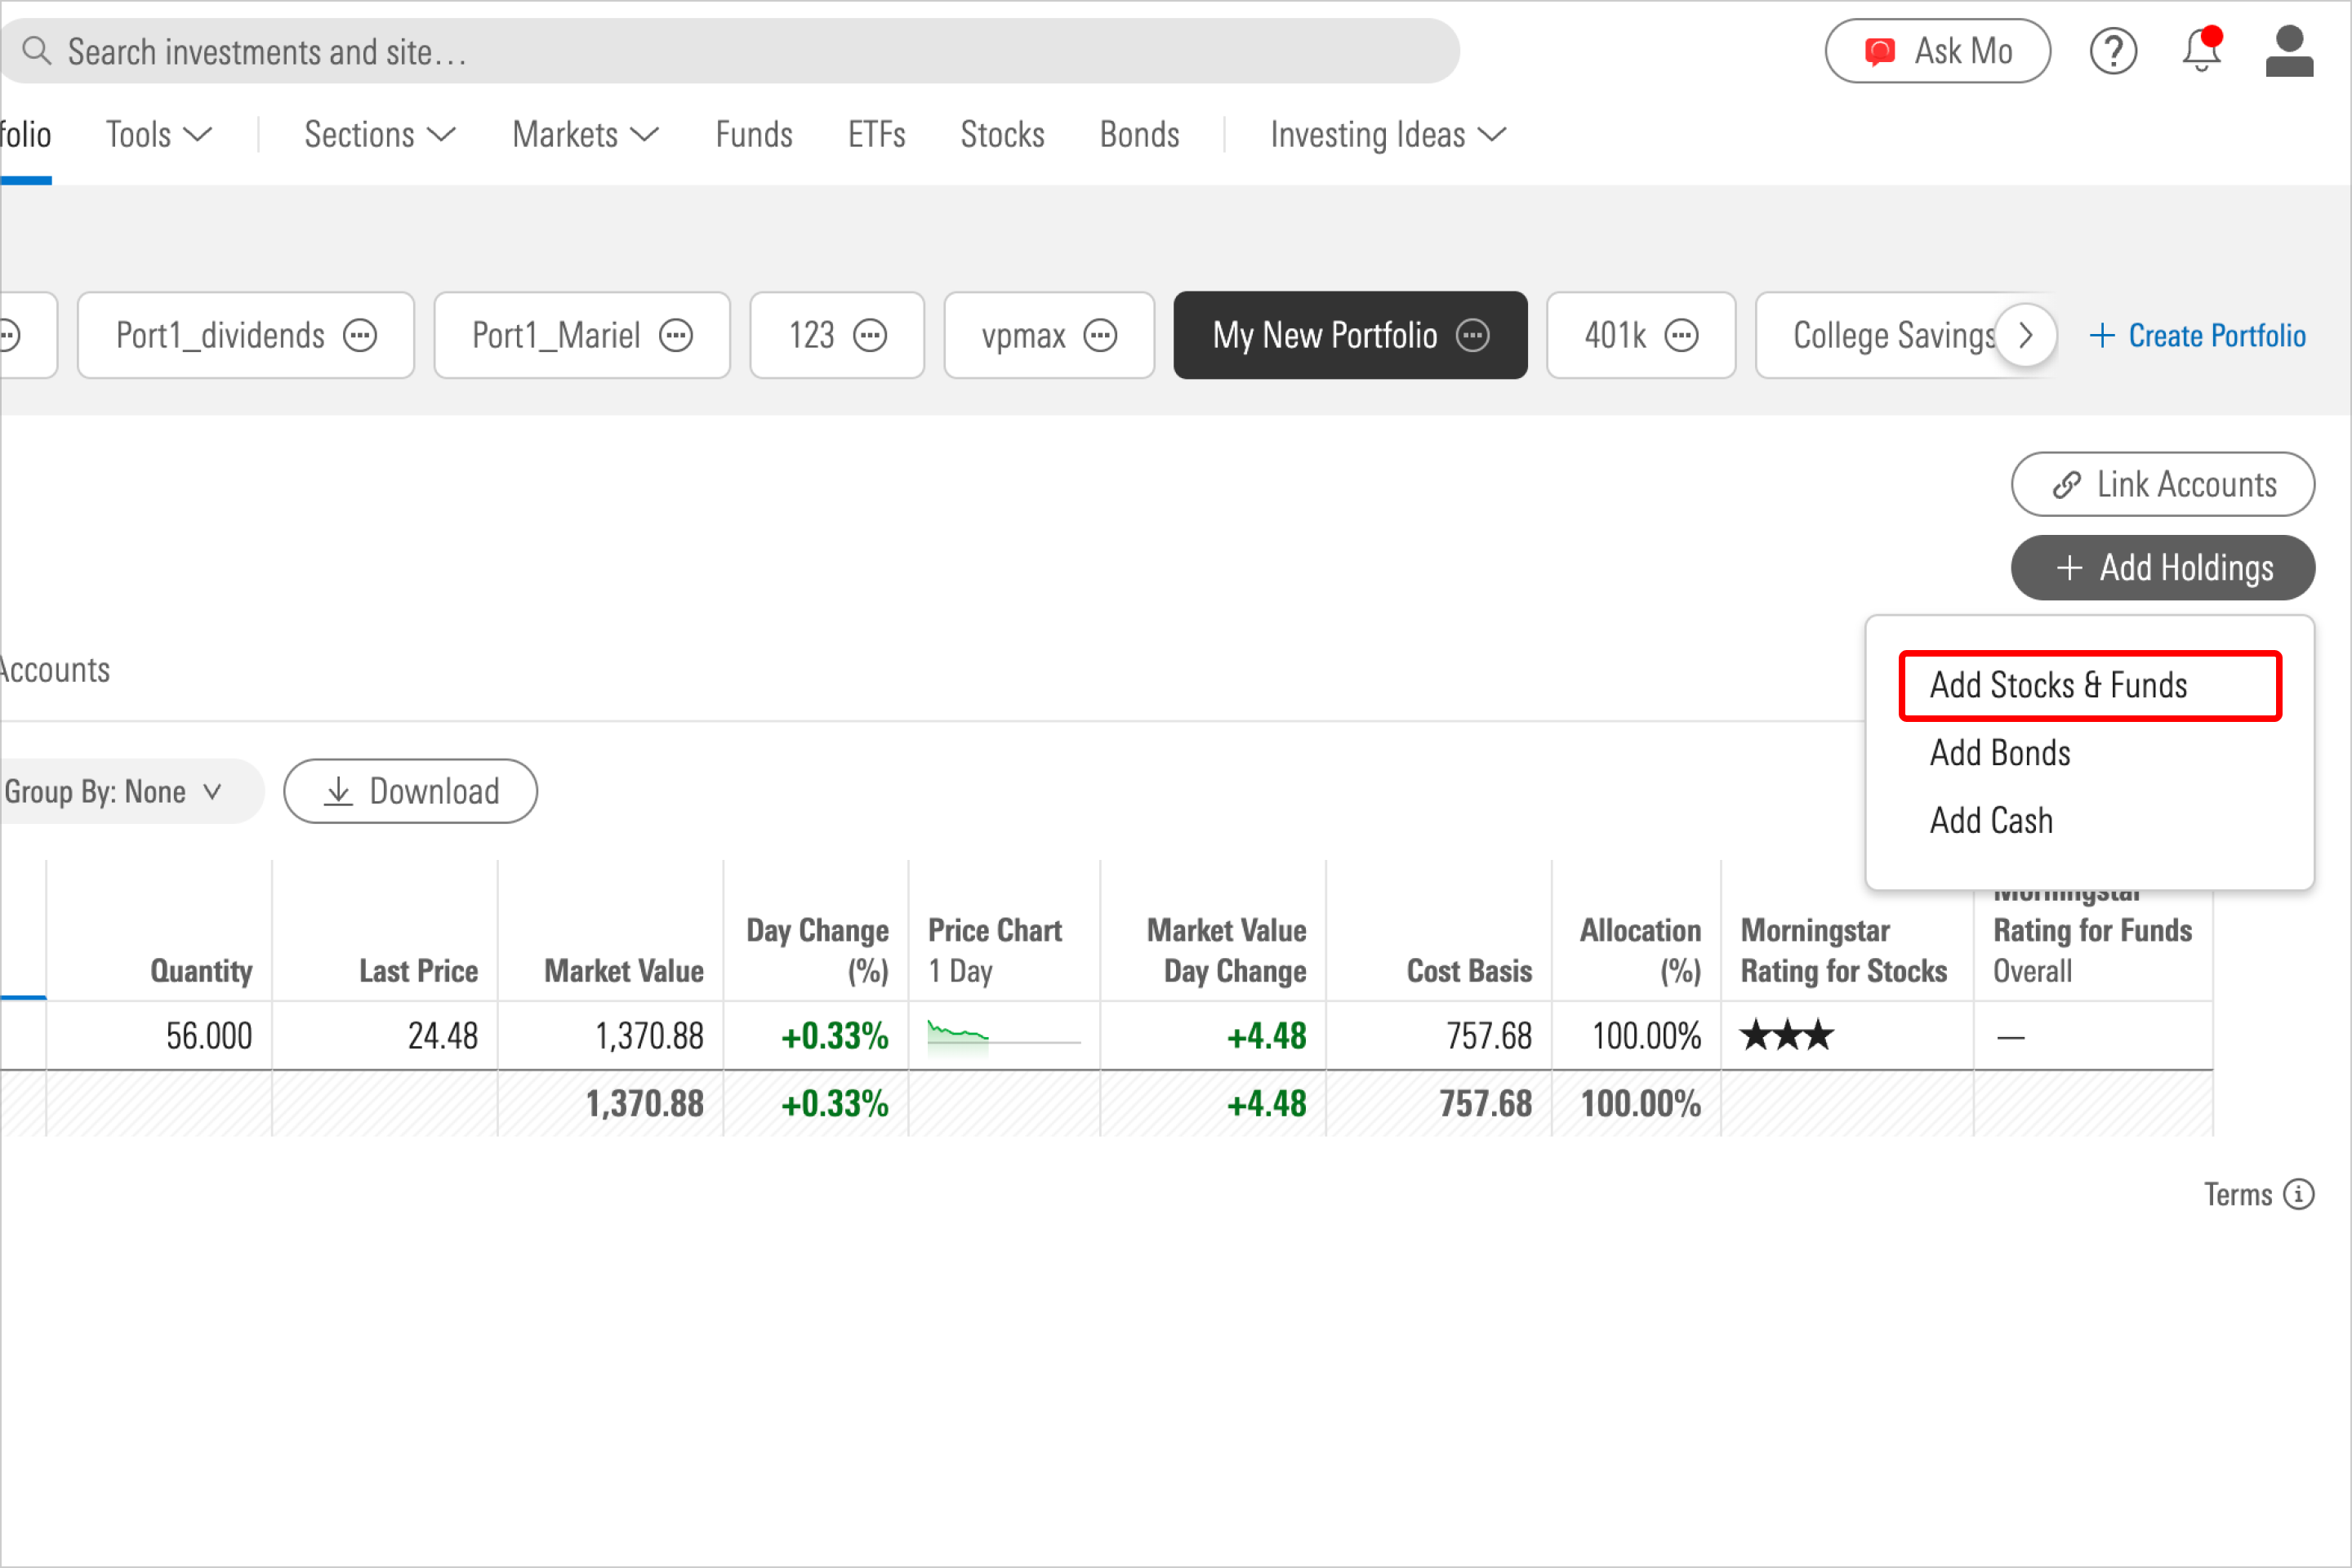Viewport: 2352px width, 1568px height.
Task: Go to Stocks section
Action: click(1002, 135)
